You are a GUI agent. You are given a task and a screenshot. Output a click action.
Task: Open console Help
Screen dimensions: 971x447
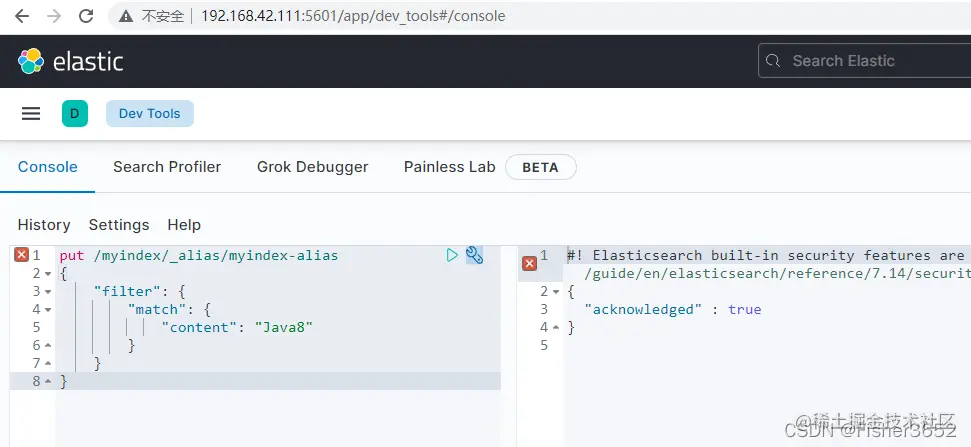(184, 225)
